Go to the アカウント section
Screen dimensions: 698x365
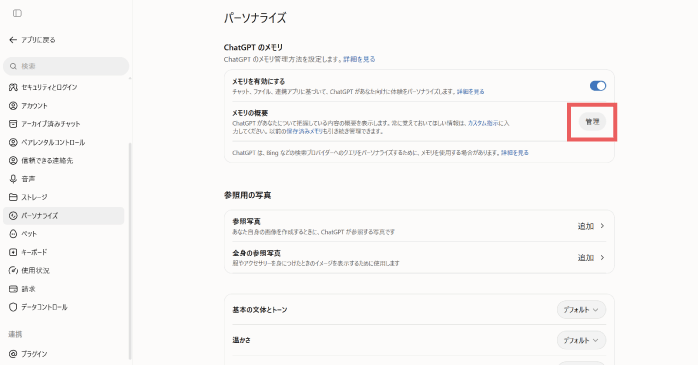pyautogui.click(x=64, y=106)
